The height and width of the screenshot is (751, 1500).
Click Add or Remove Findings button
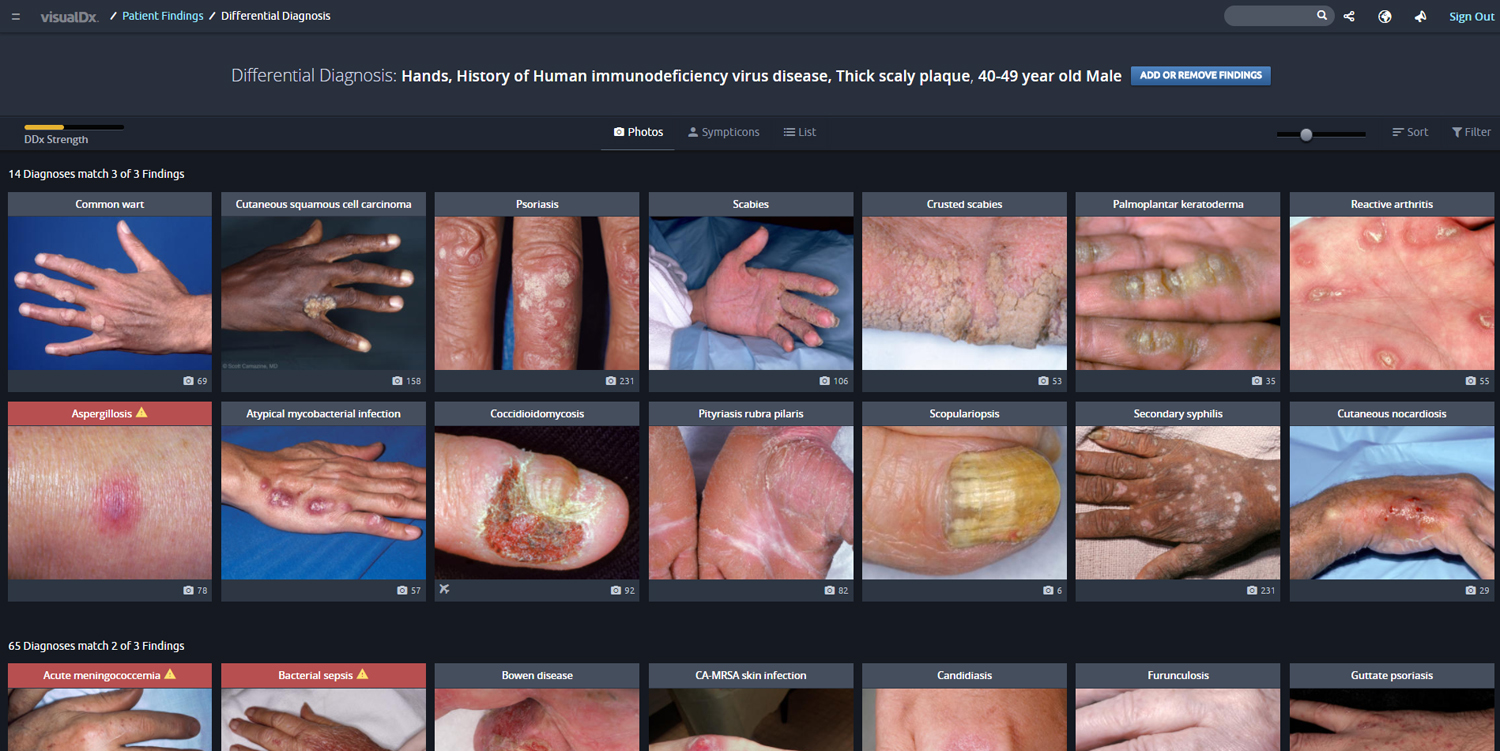[1200, 75]
